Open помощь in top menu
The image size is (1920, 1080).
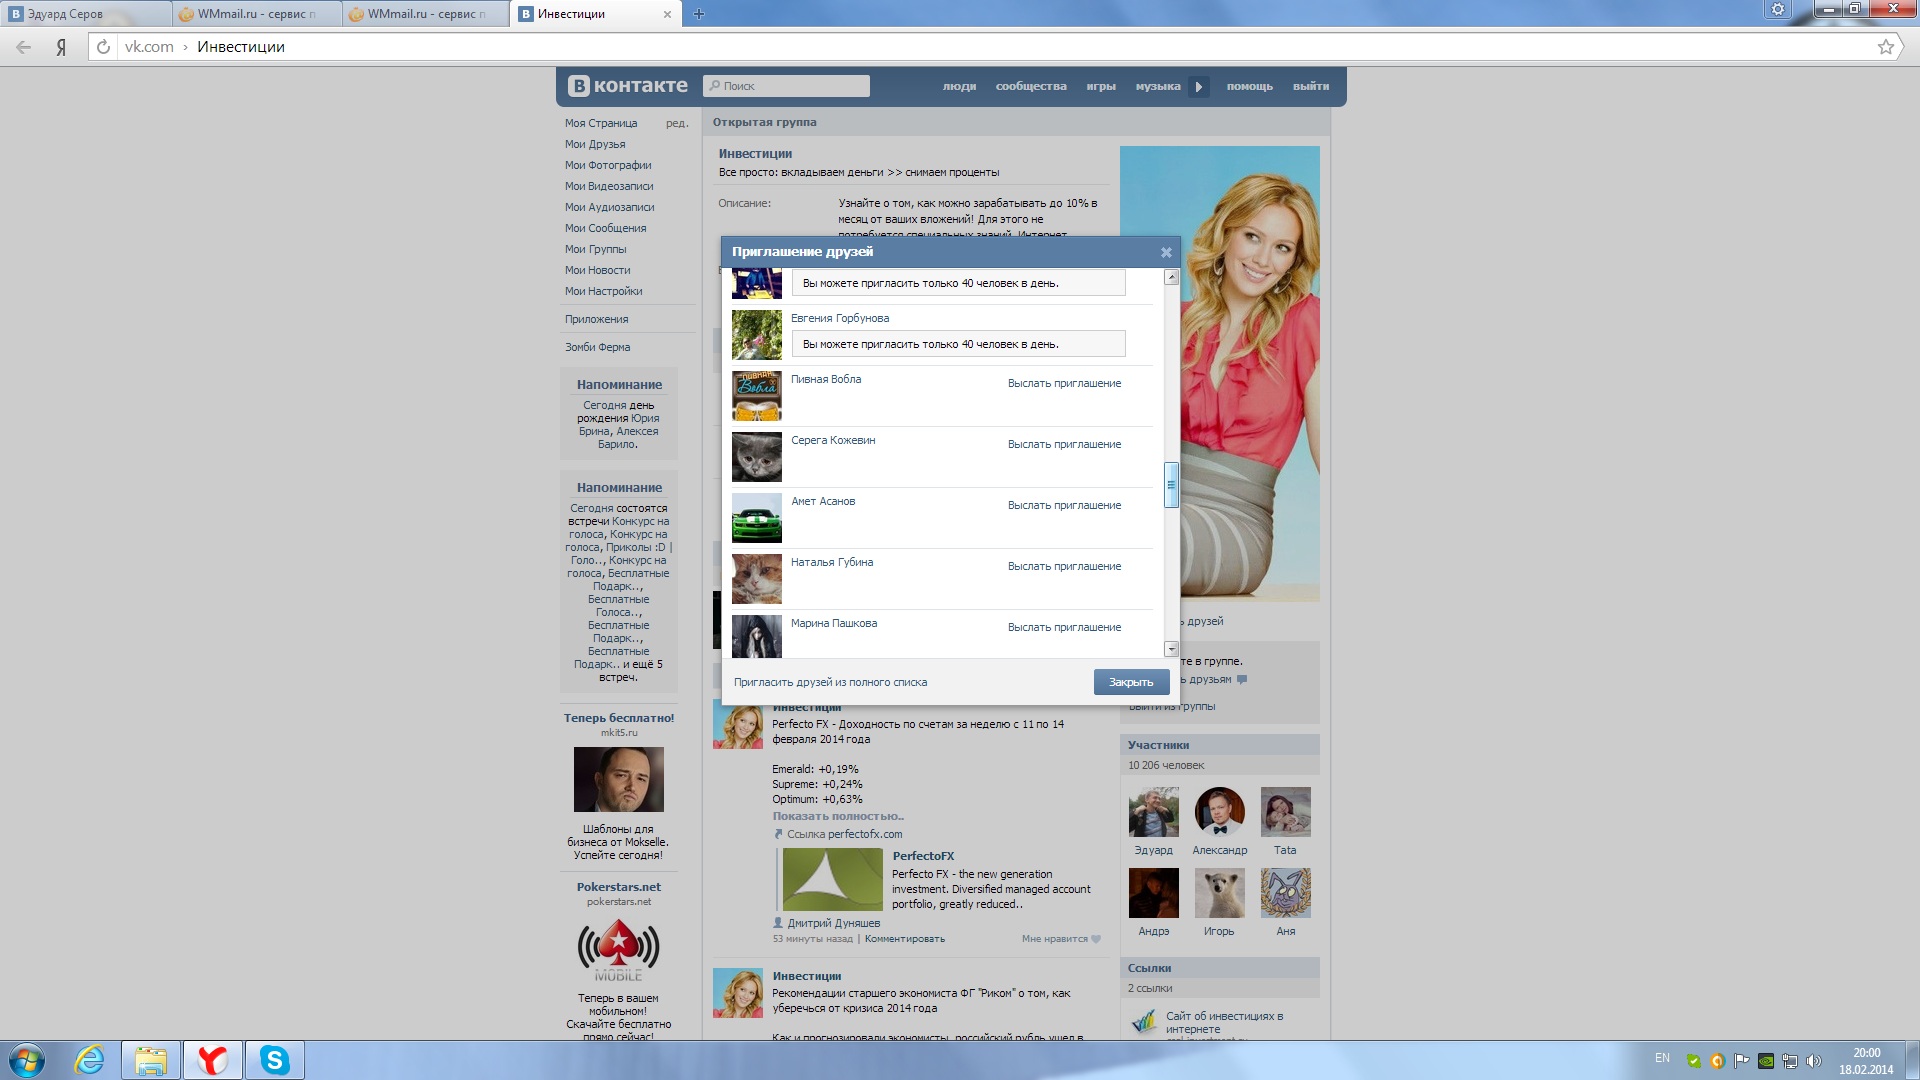tap(1250, 86)
